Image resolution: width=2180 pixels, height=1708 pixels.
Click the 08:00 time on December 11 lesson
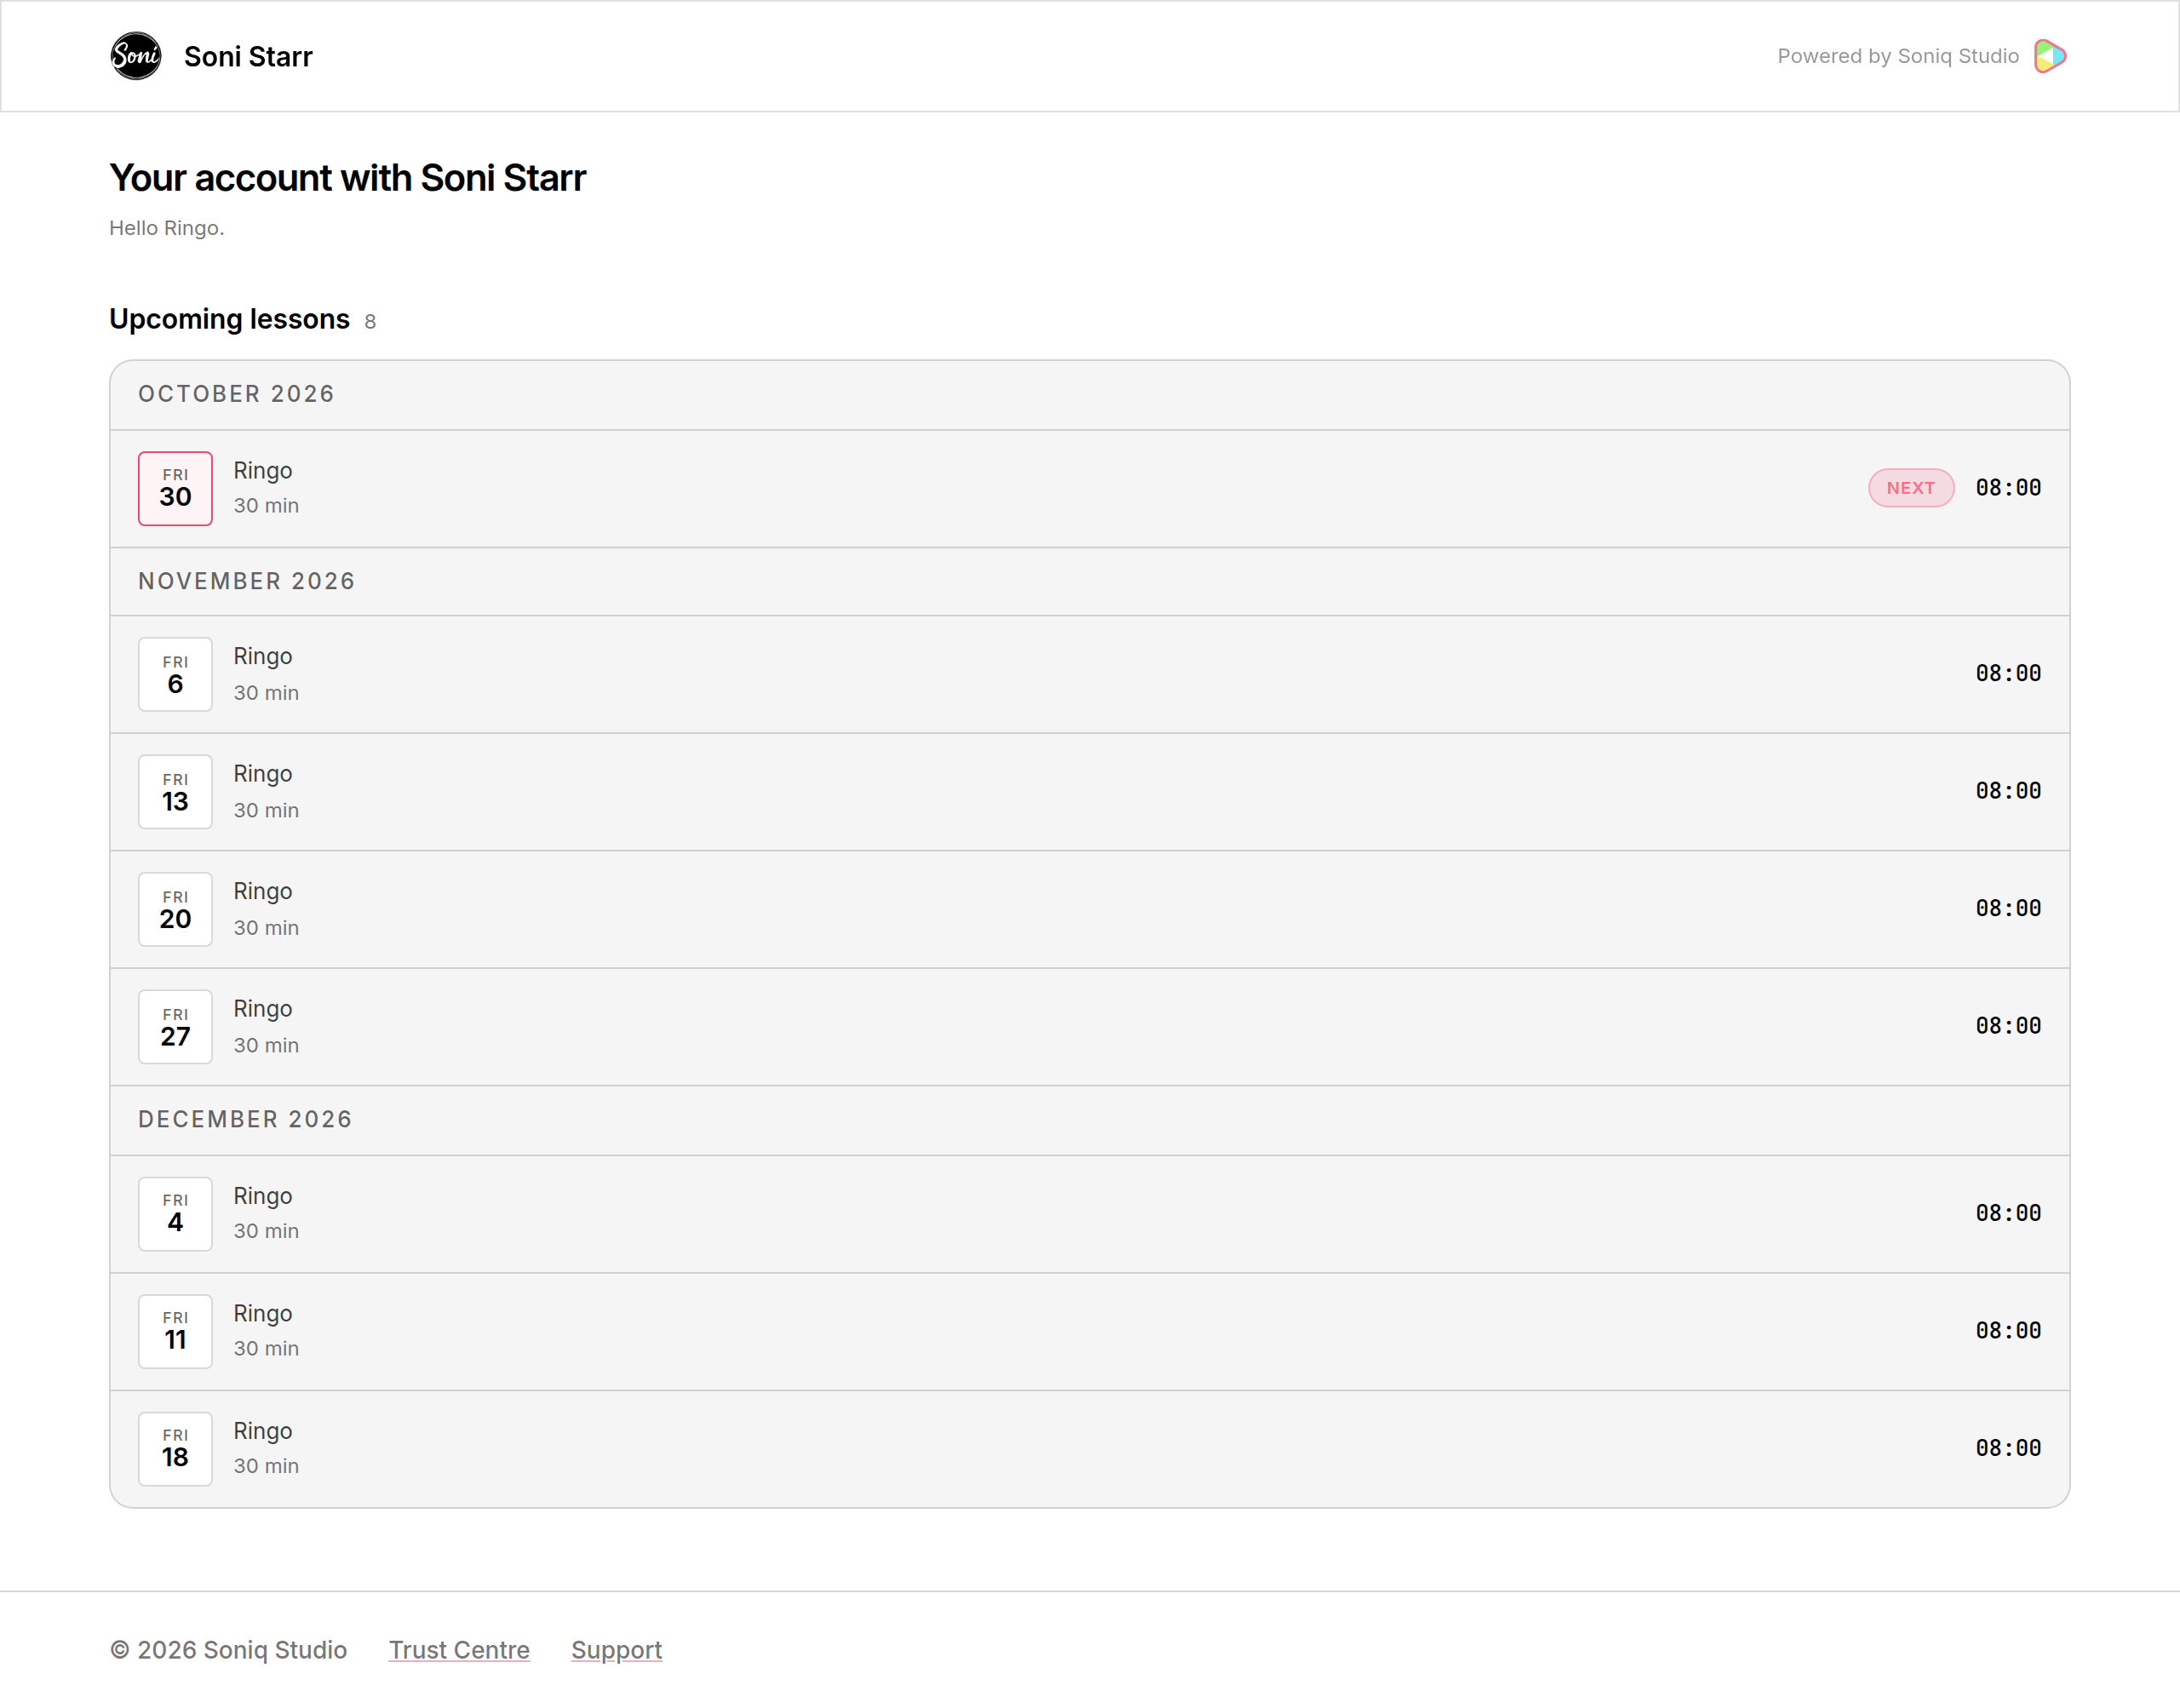coord(2008,1331)
